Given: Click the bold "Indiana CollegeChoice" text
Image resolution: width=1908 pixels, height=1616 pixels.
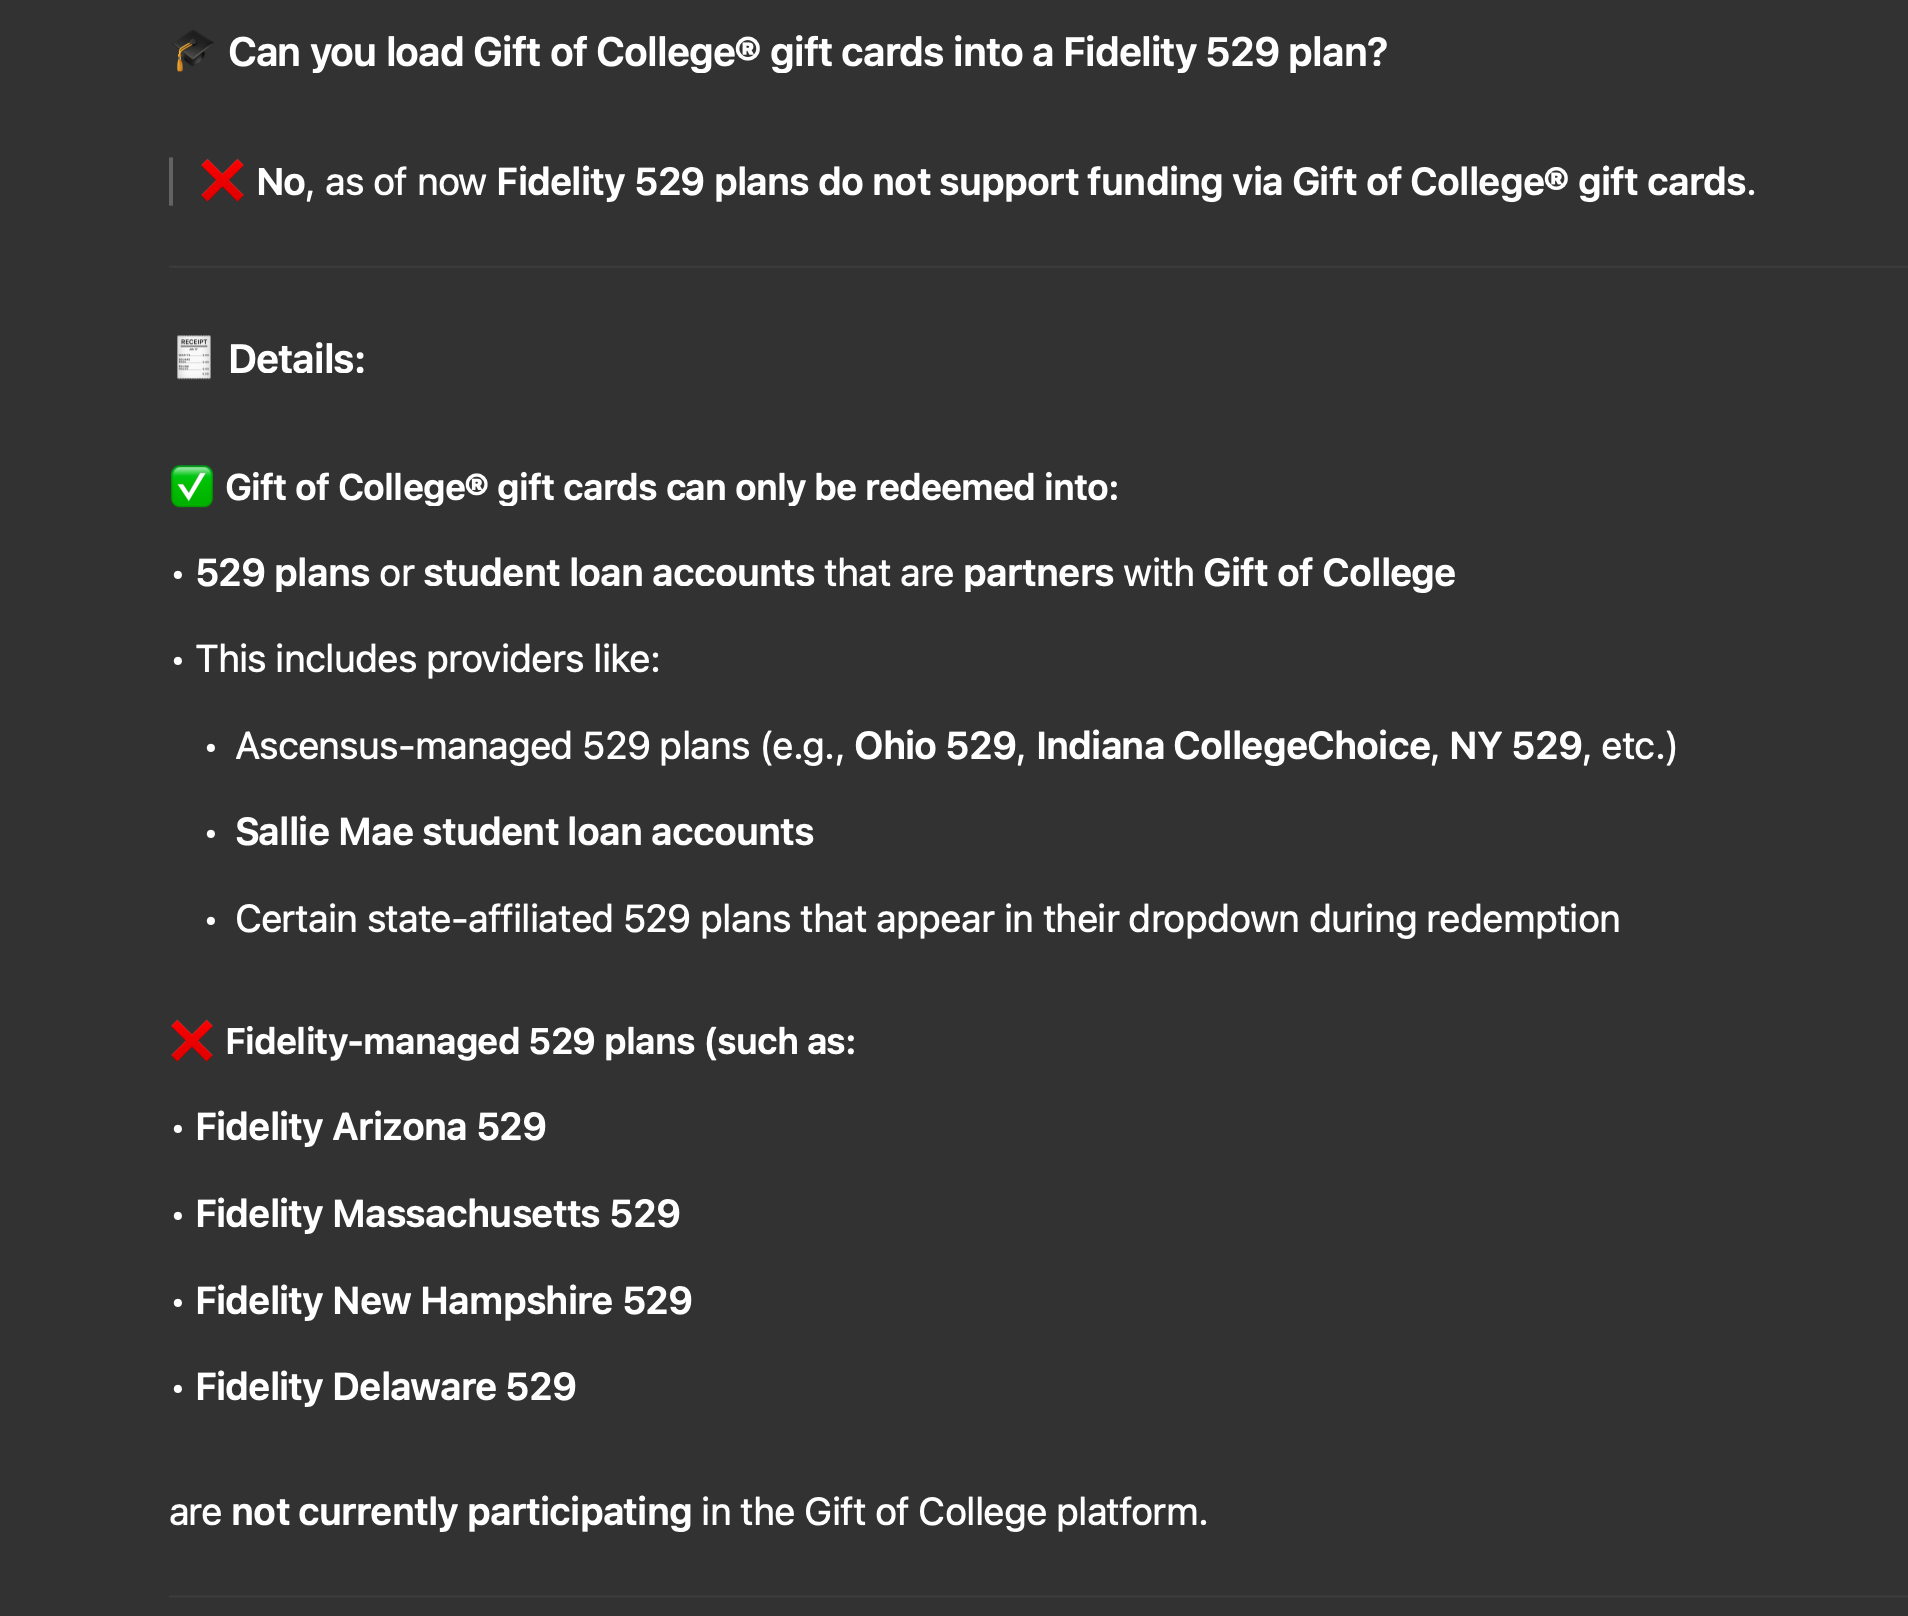Looking at the screenshot, I should pos(1232,746).
